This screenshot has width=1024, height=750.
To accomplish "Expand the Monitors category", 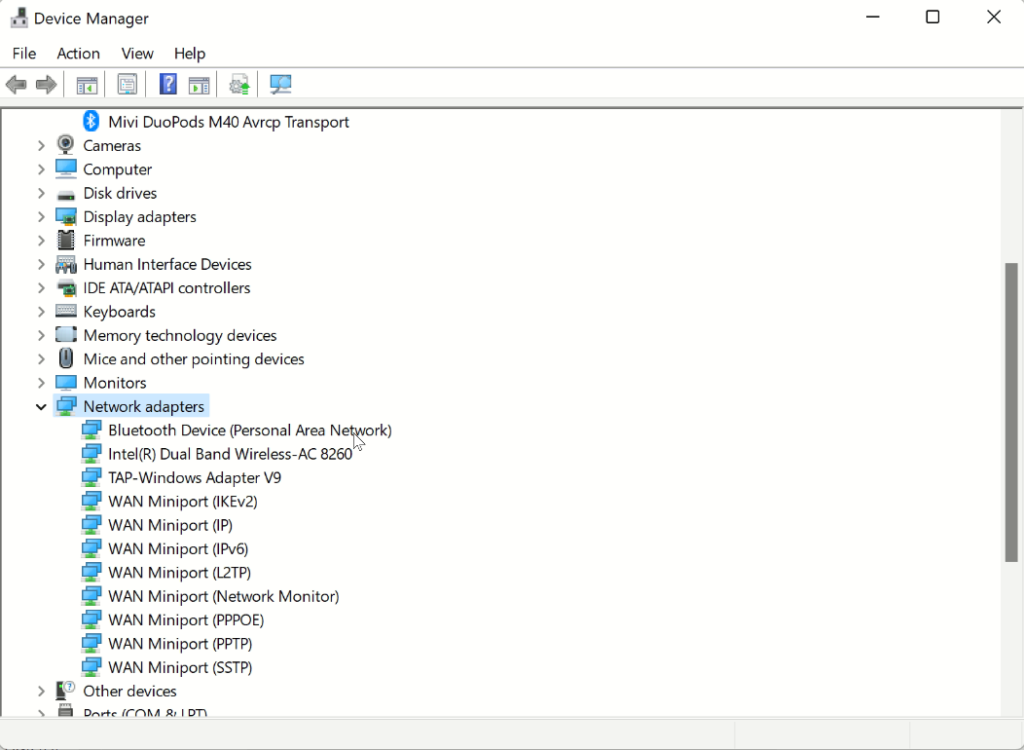I will tap(41, 383).
